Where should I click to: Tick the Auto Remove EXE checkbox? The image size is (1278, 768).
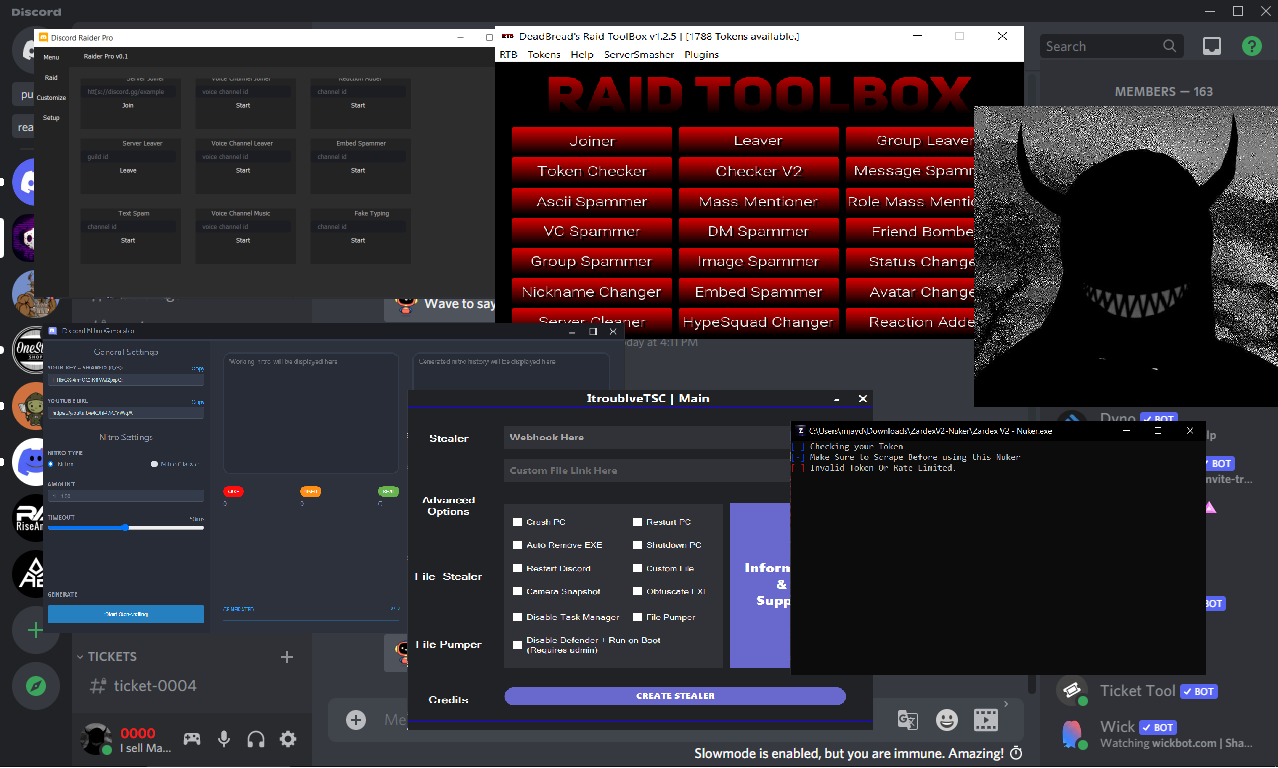pyautogui.click(x=517, y=545)
